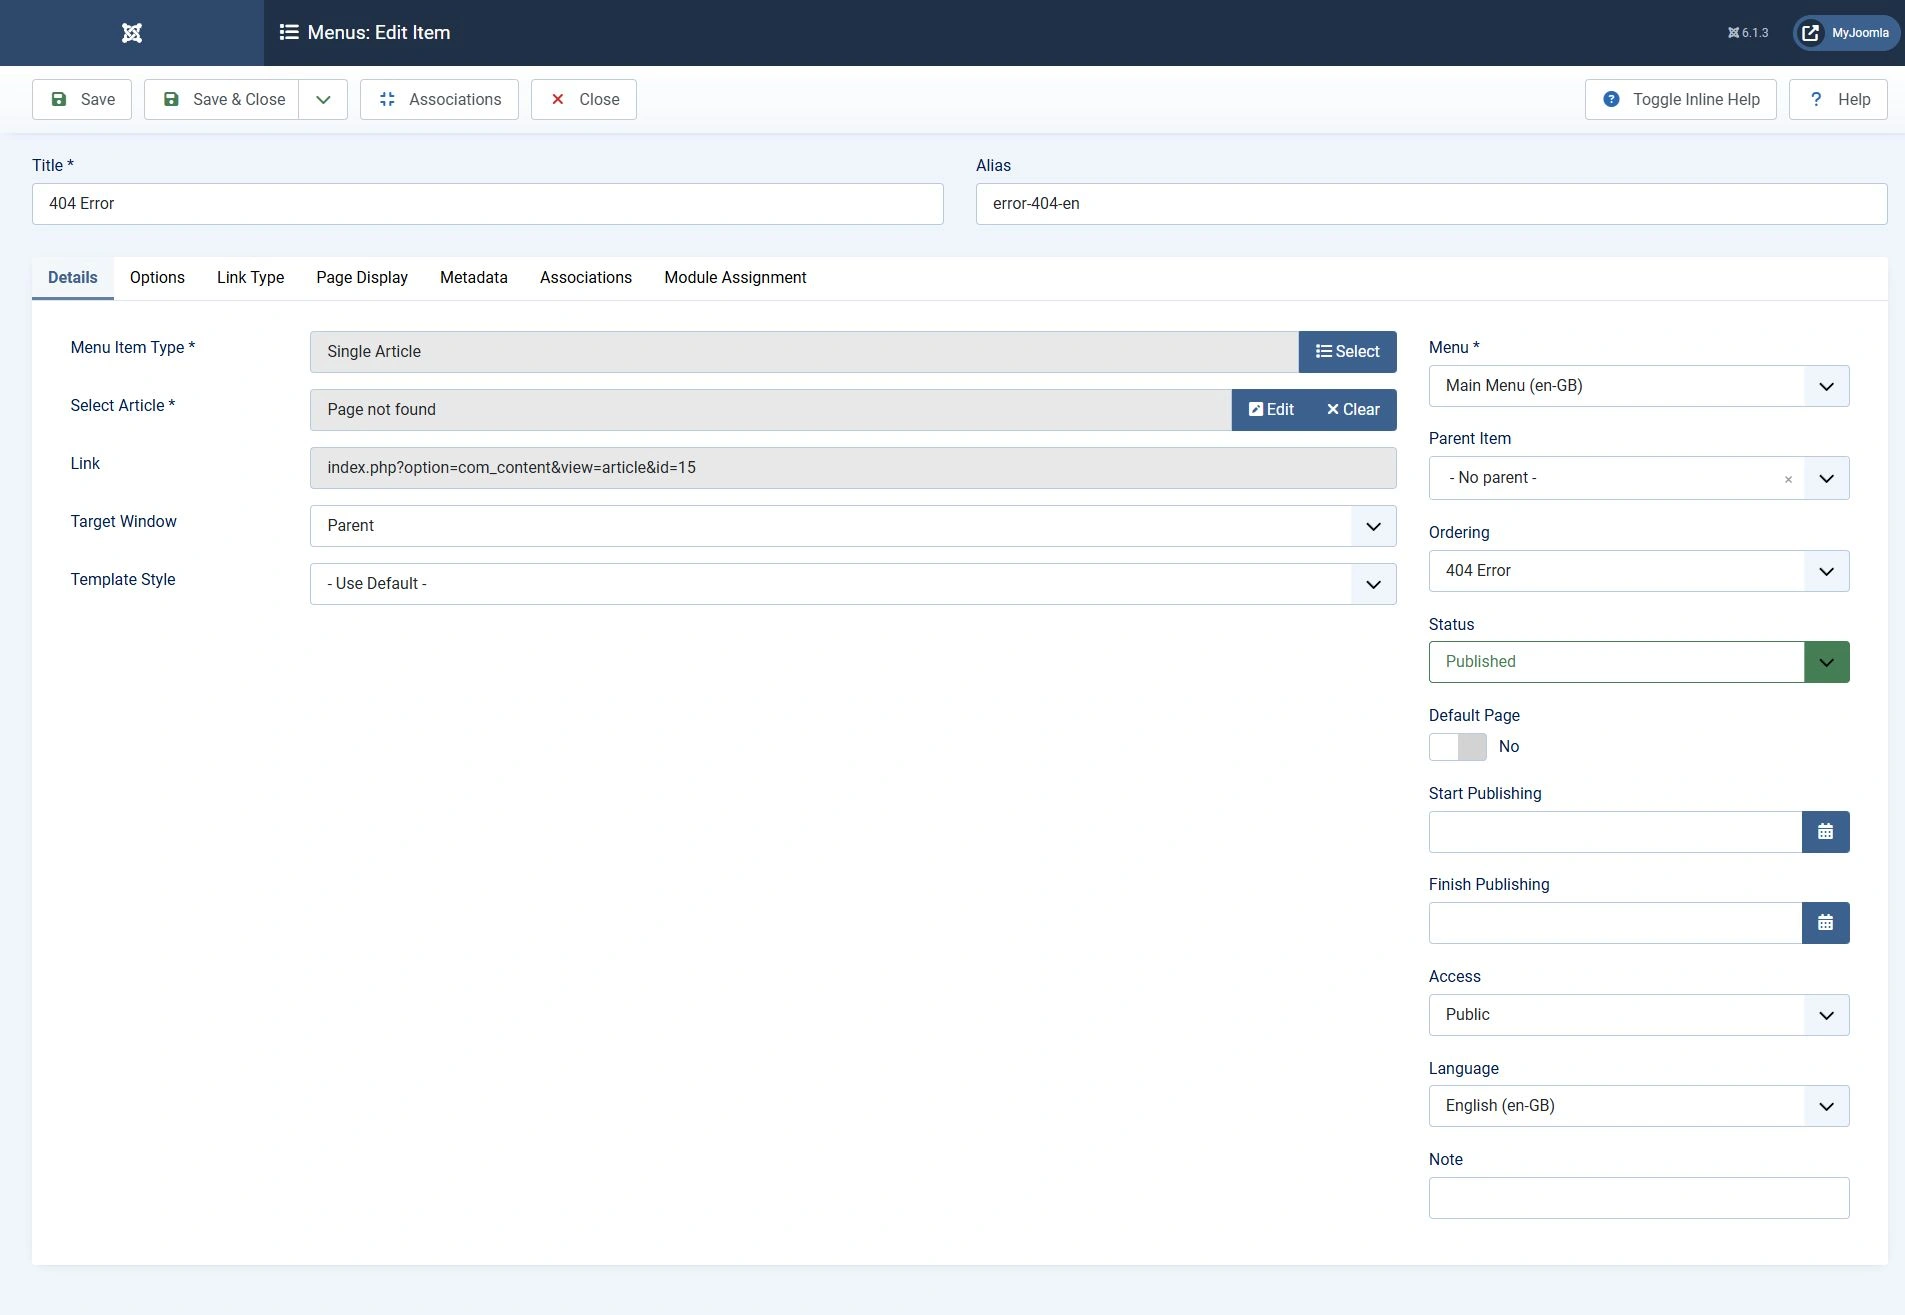
Task: Open the Target Window dropdown
Action: tap(853, 526)
